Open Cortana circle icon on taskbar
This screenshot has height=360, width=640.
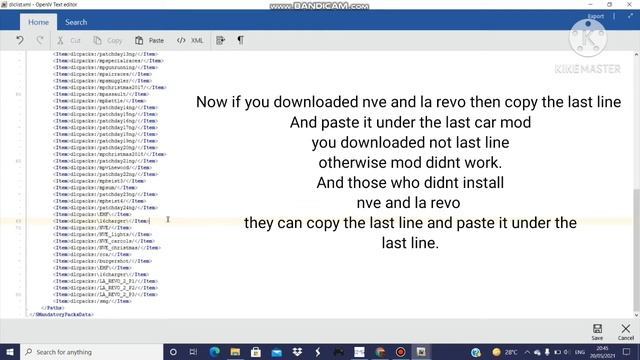(173, 352)
